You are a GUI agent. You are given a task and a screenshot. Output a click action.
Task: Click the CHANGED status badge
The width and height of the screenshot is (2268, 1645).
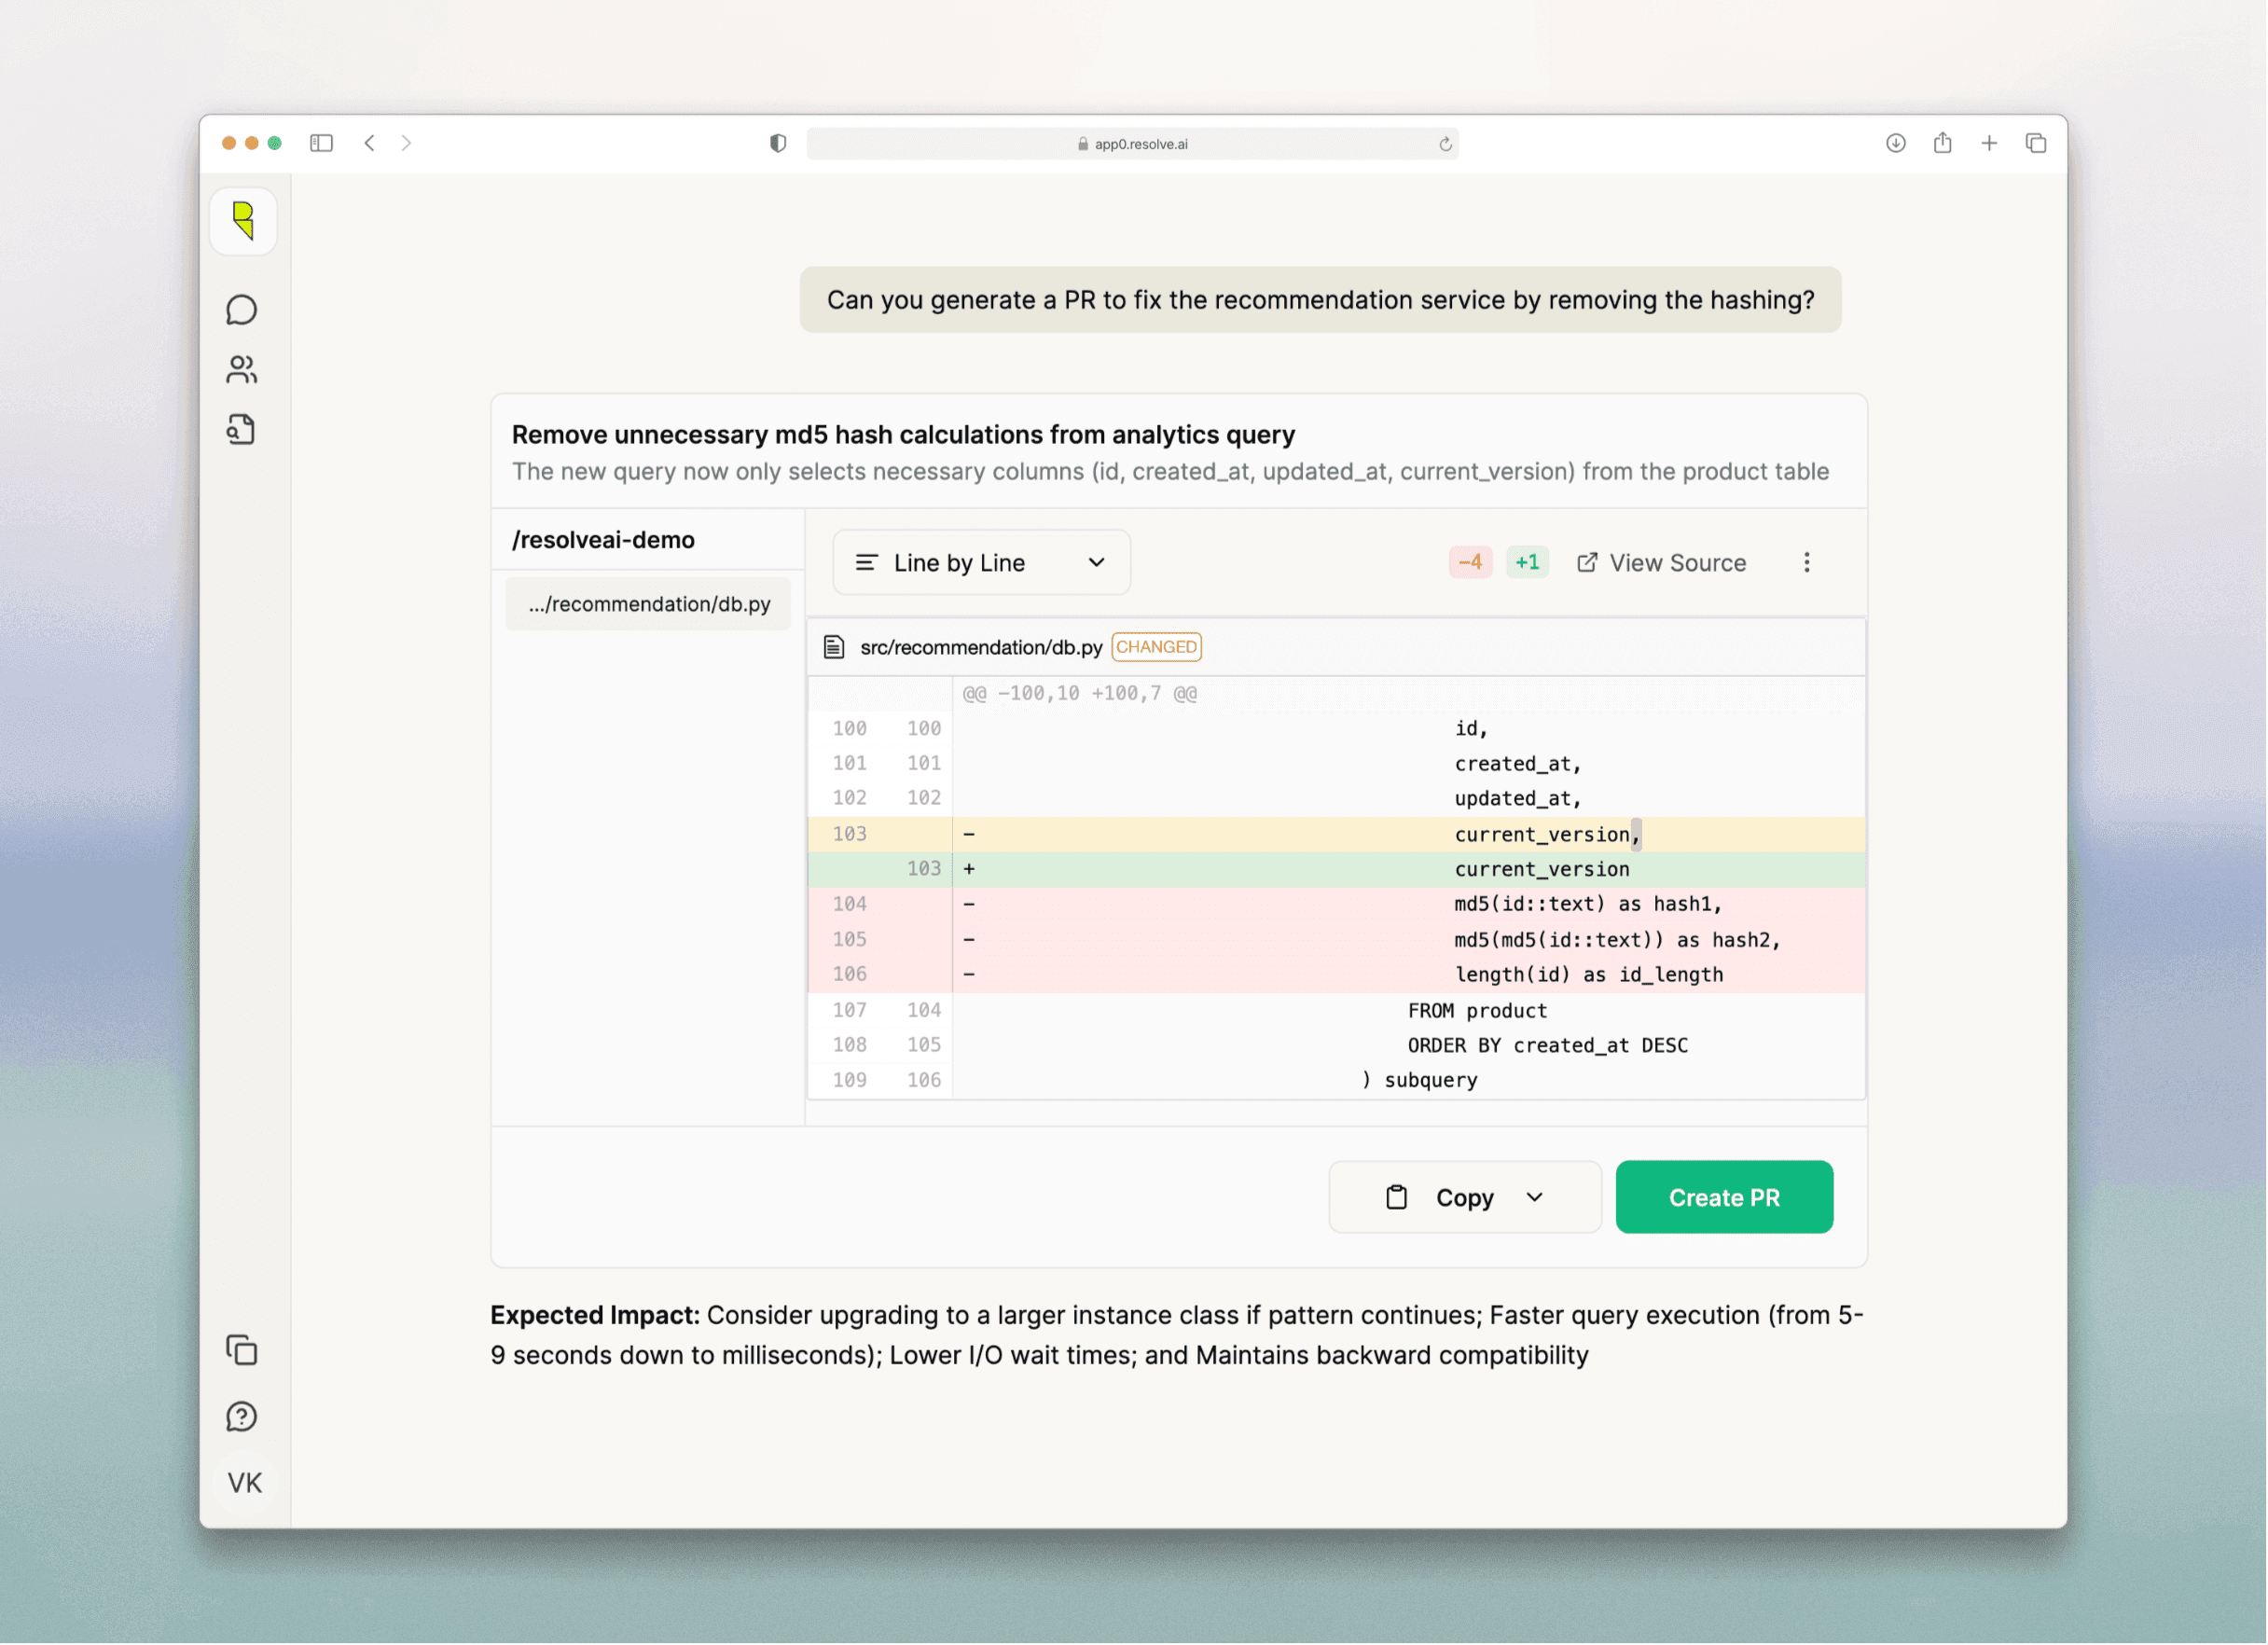[1156, 646]
